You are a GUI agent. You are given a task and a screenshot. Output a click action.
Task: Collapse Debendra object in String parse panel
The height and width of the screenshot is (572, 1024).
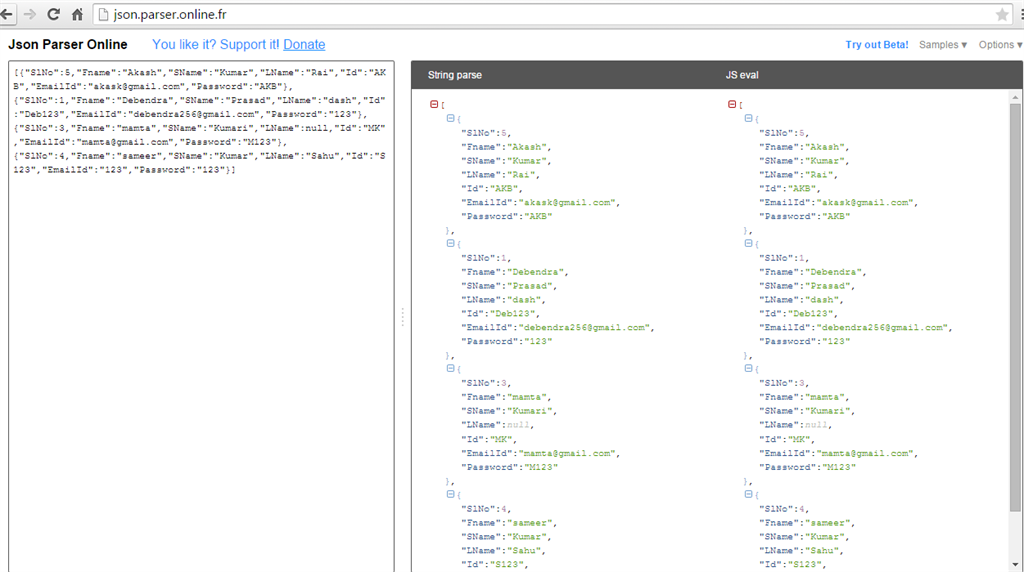tap(451, 243)
